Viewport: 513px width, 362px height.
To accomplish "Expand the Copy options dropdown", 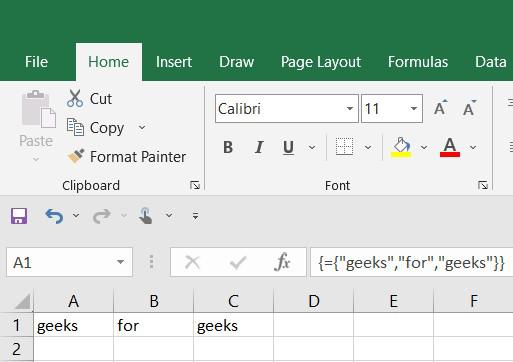I will (x=142, y=127).
